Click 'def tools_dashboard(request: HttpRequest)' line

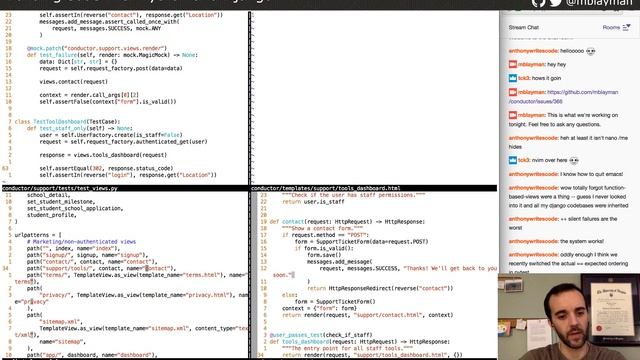coord(360,342)
